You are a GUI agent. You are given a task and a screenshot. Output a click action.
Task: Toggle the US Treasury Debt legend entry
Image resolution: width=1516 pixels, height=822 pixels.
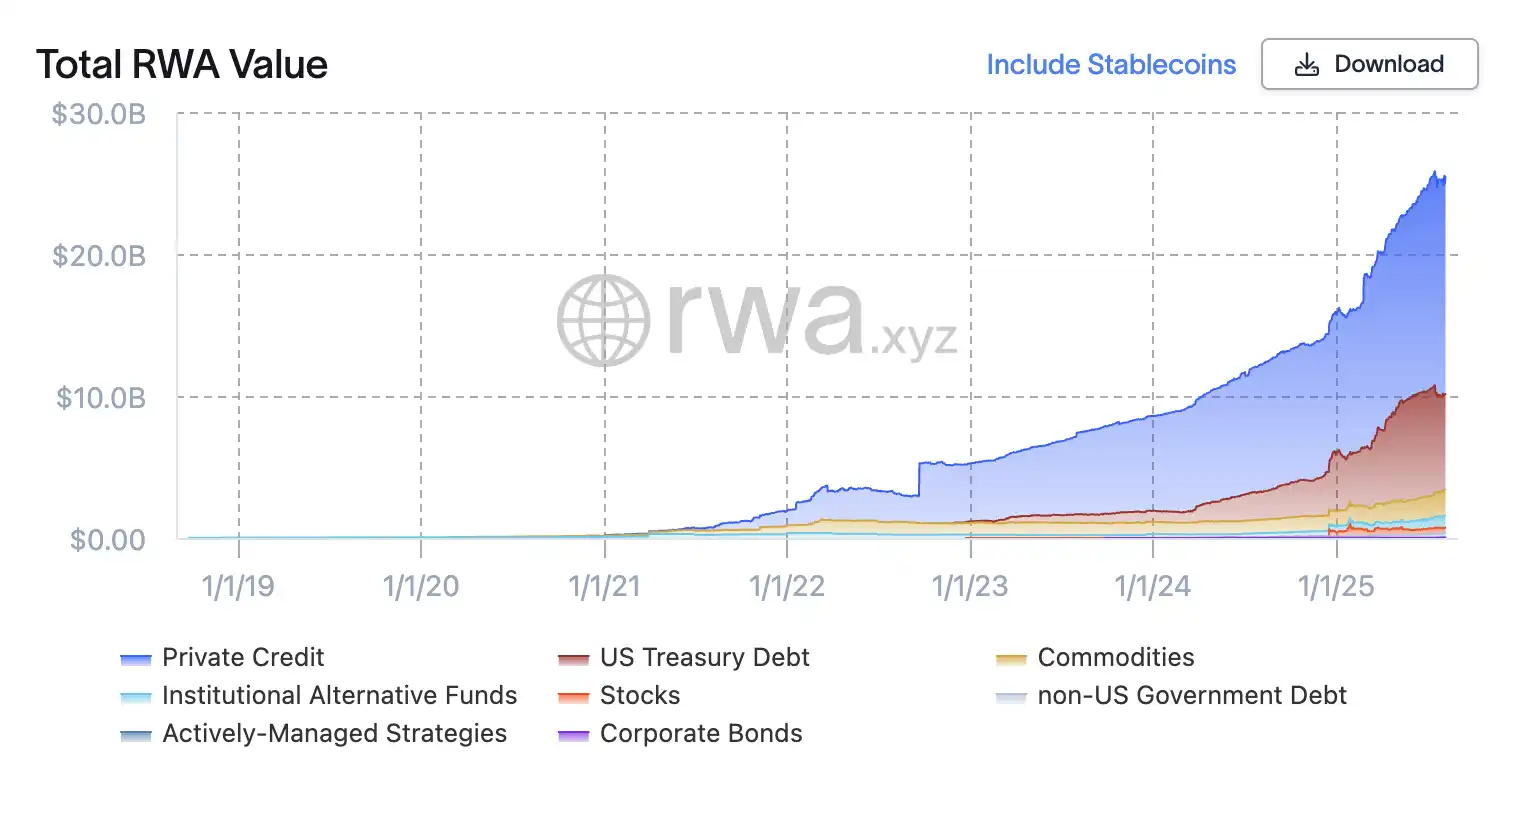(704, 657)
